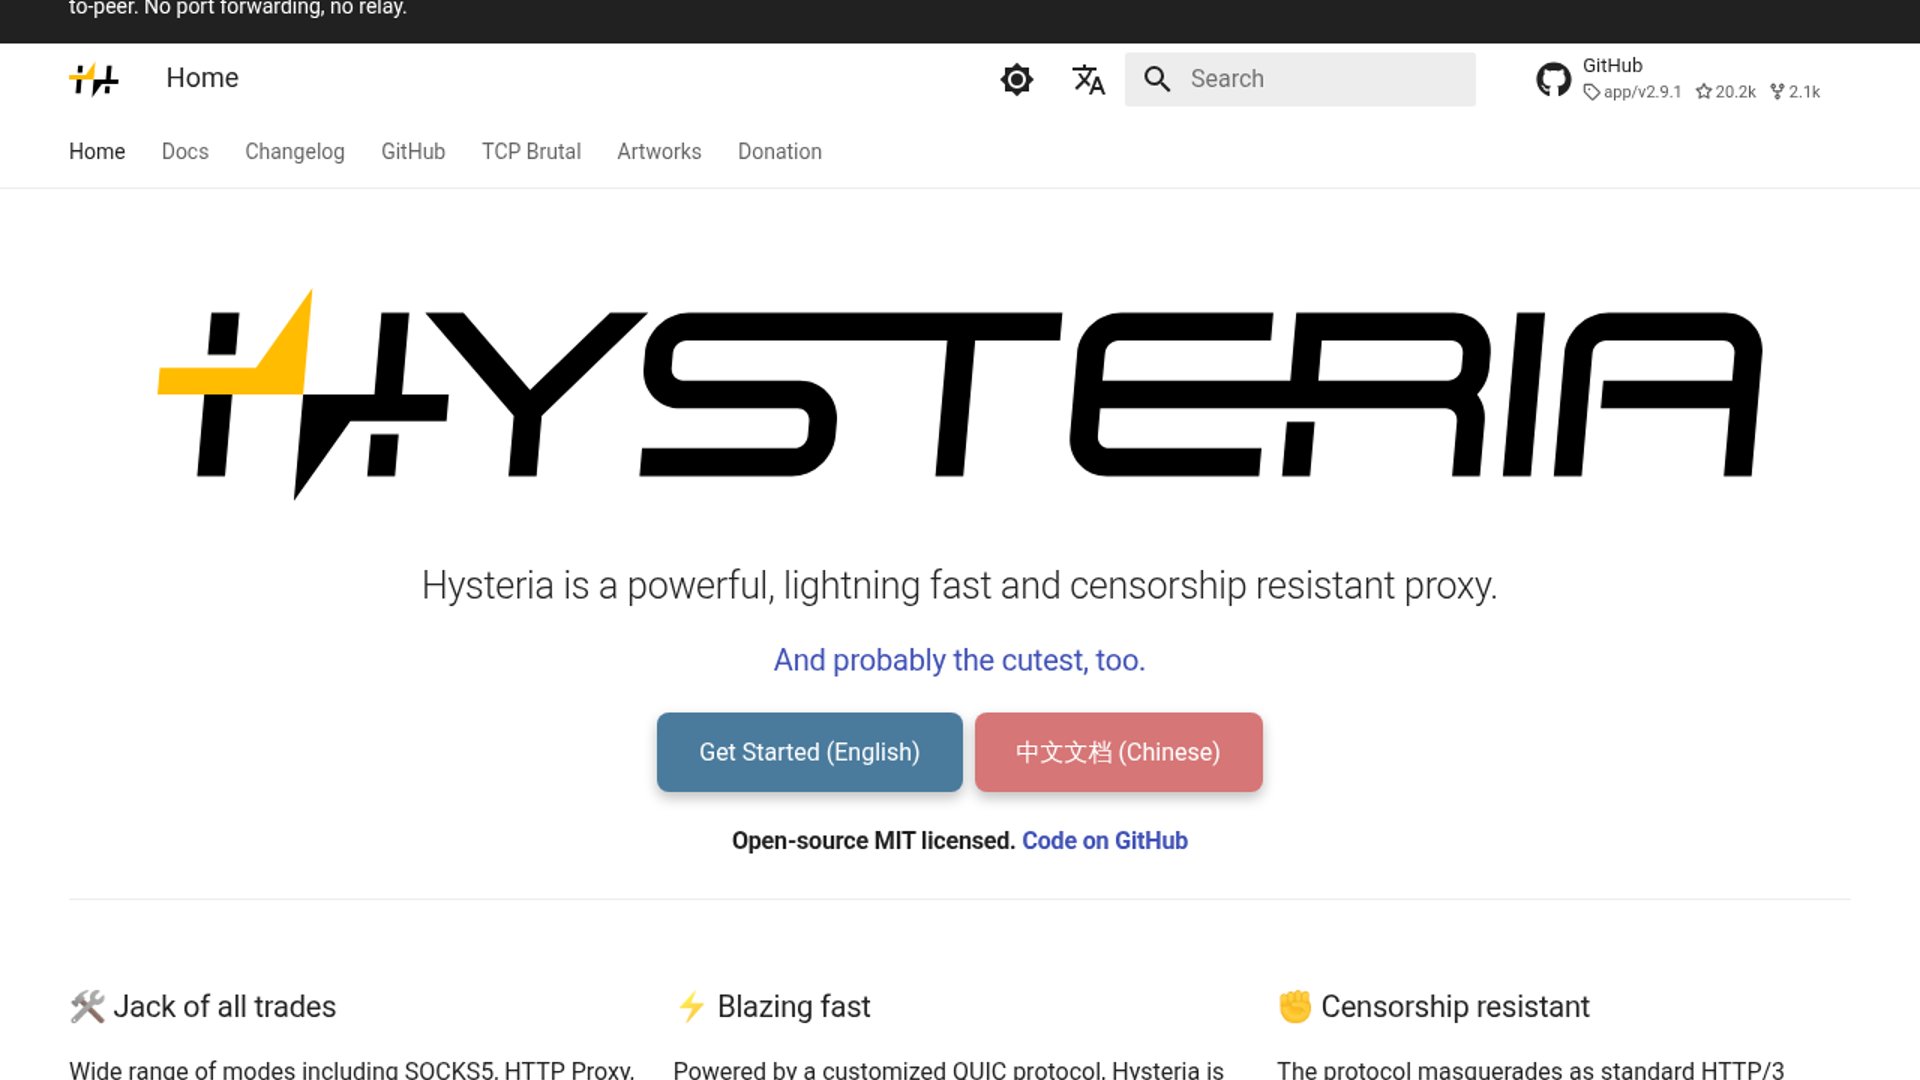
Task: Open the Changelog tab
Action: pos(295,151)
